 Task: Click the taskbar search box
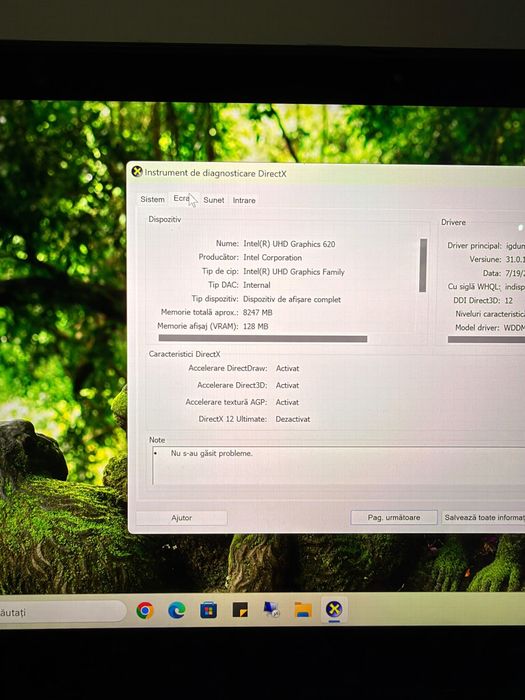[62, 612]
